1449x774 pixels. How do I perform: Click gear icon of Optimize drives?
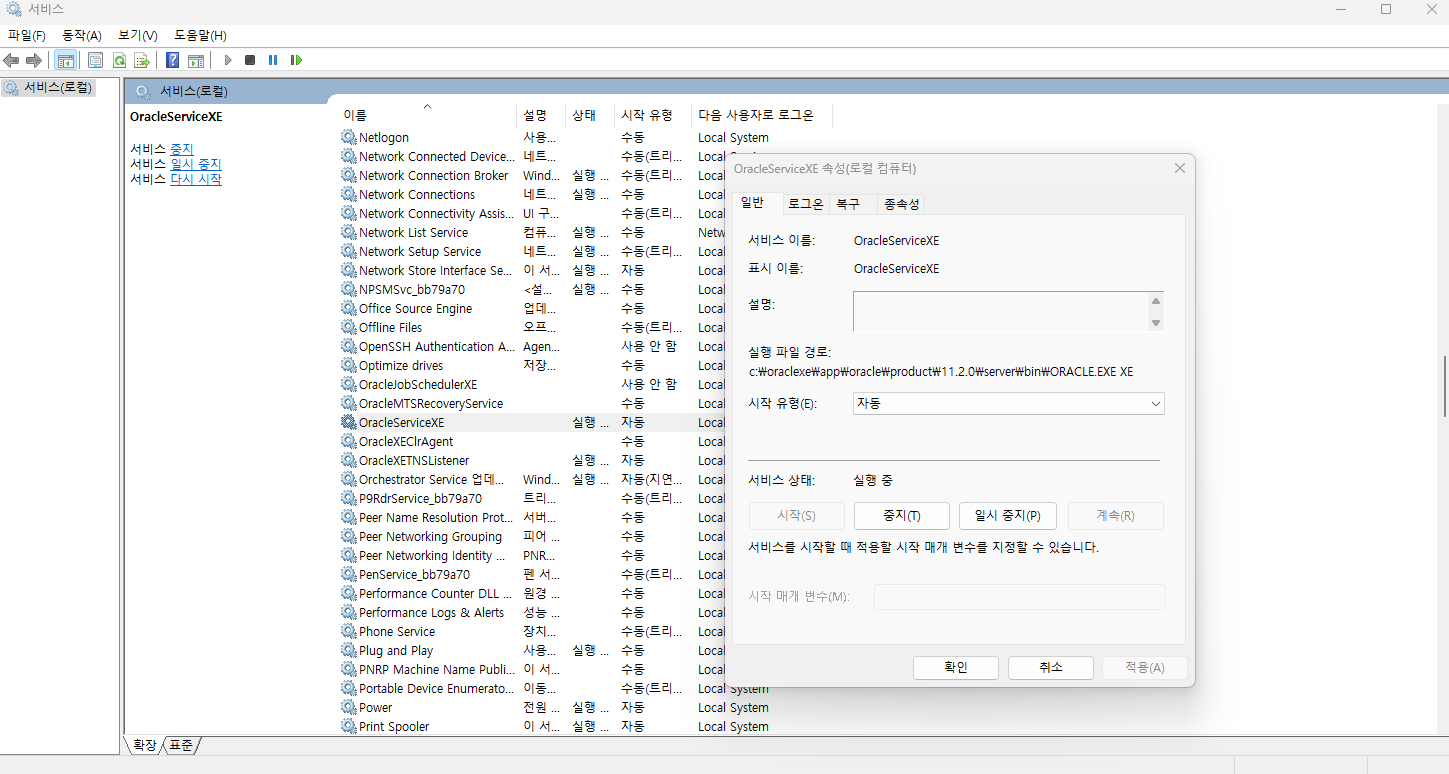349,365
